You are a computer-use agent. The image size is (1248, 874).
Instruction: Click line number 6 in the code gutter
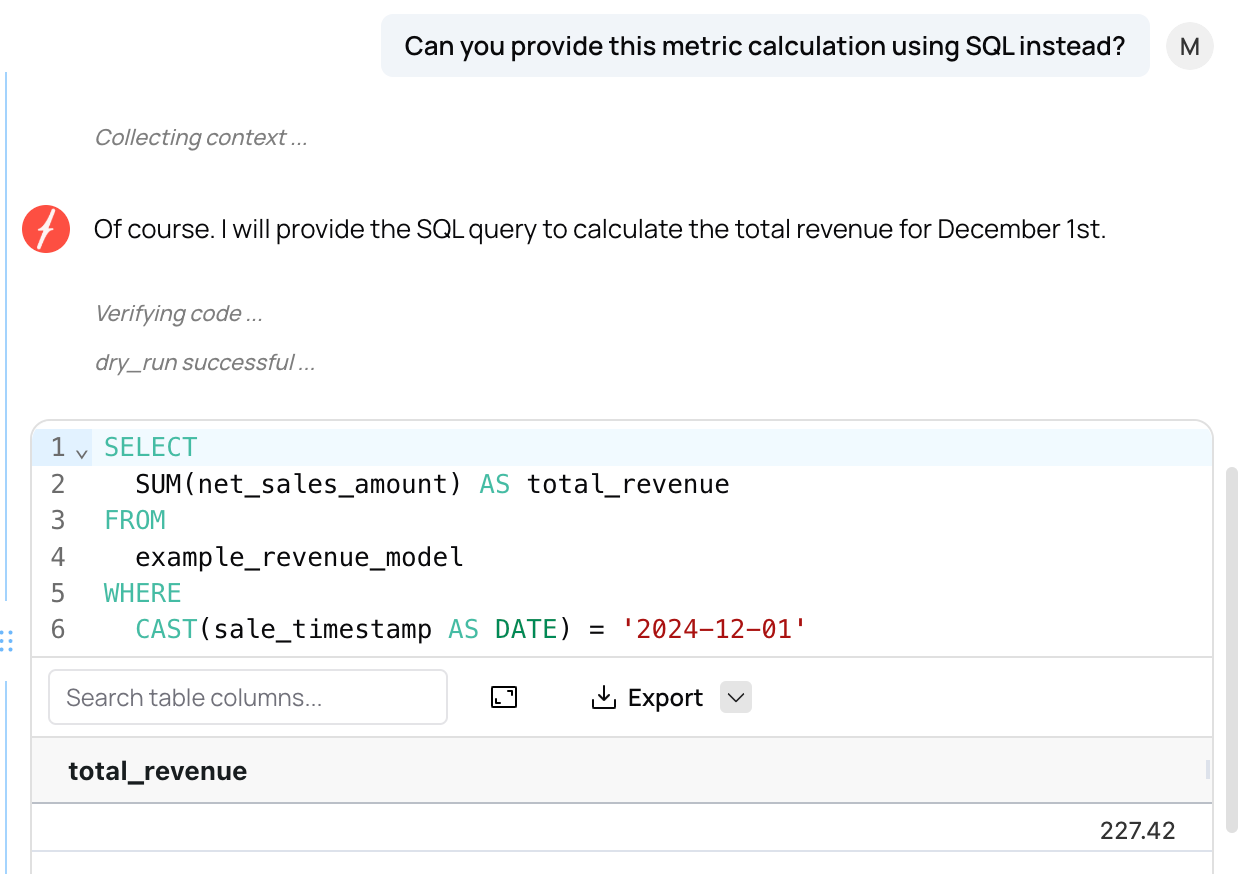pyautogui.click(x=58, y=629)
